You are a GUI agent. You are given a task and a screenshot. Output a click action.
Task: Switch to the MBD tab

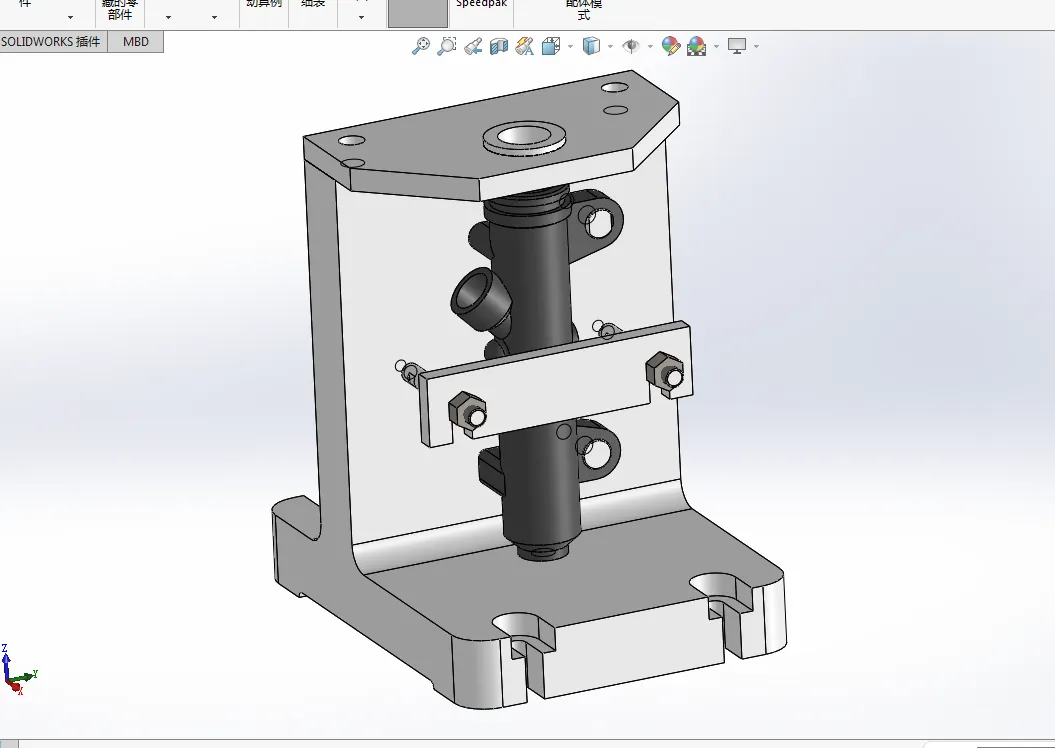tap(136, 42)
